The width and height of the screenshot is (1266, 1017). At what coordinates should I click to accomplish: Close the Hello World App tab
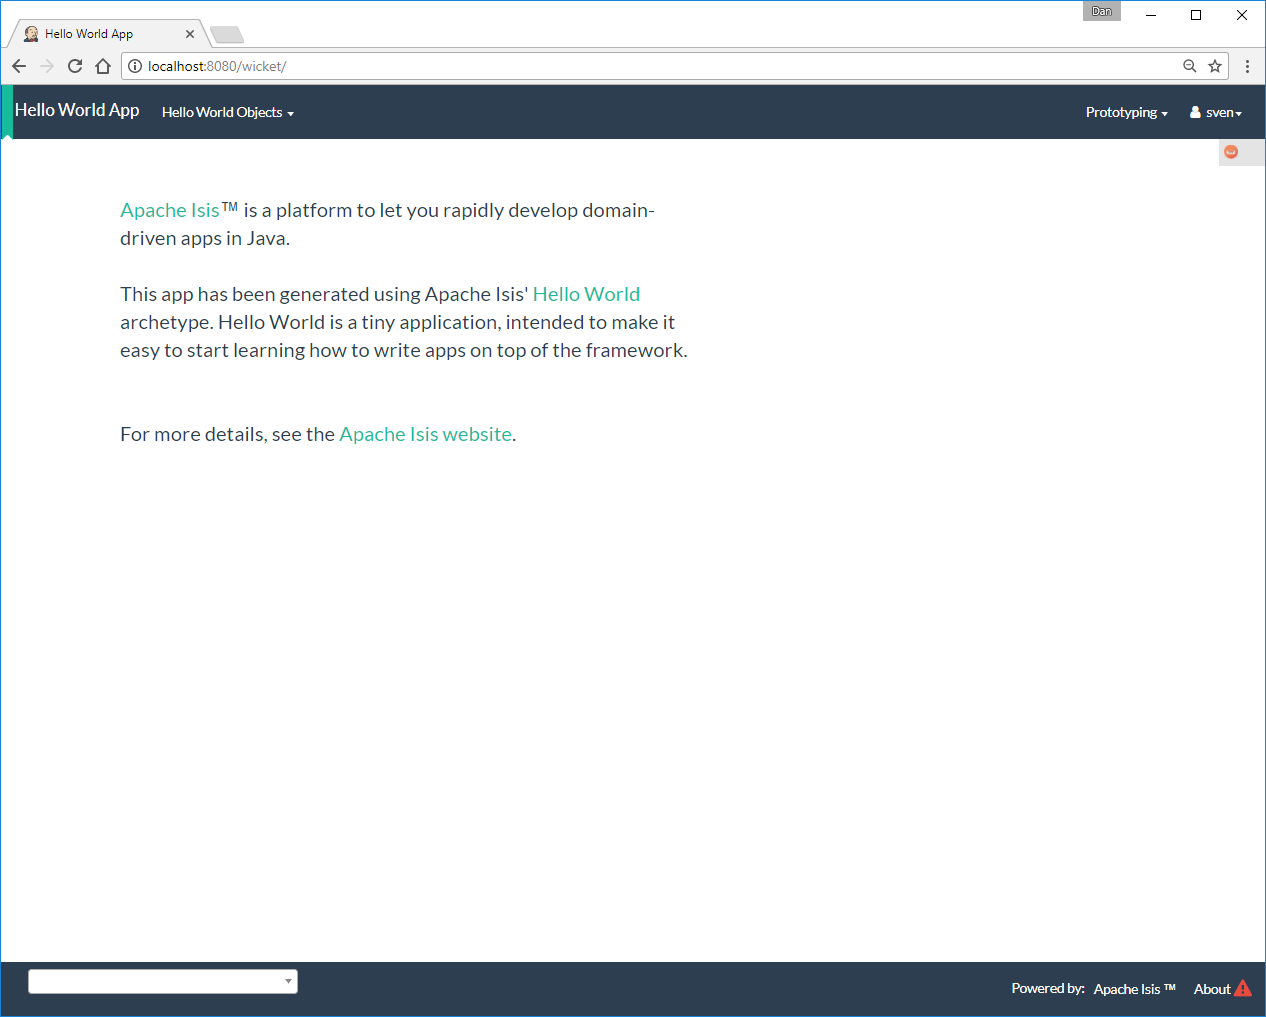190,34
